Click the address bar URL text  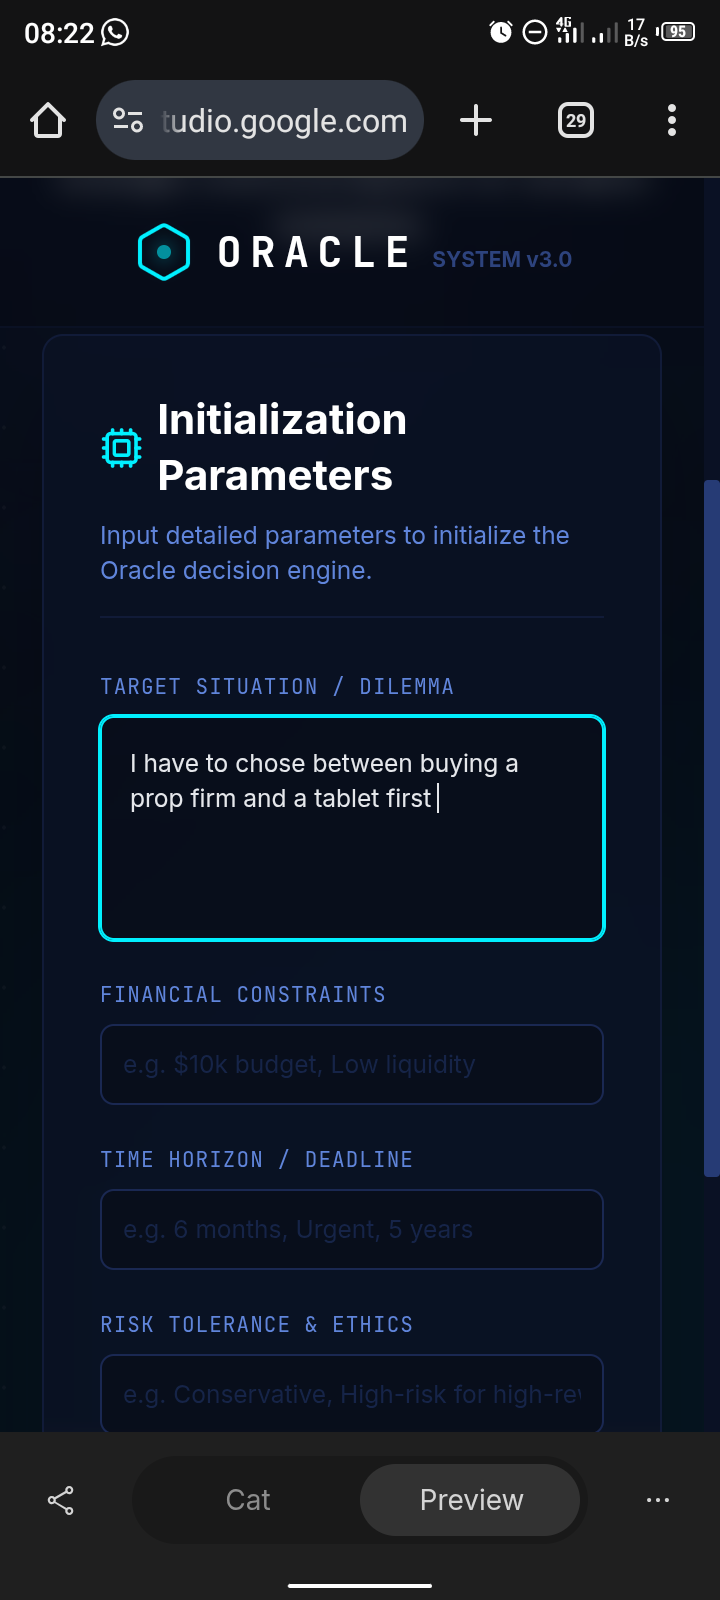click(285, 121)
